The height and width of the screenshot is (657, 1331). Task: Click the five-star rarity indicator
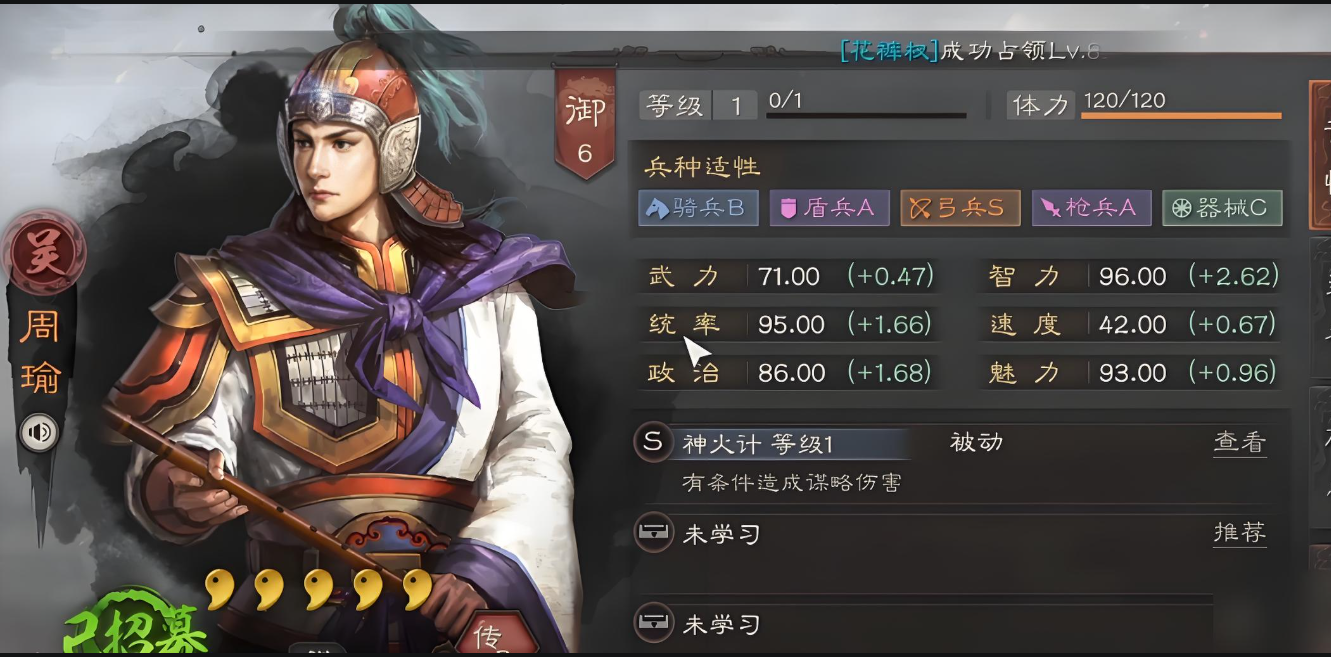(318, 591)
